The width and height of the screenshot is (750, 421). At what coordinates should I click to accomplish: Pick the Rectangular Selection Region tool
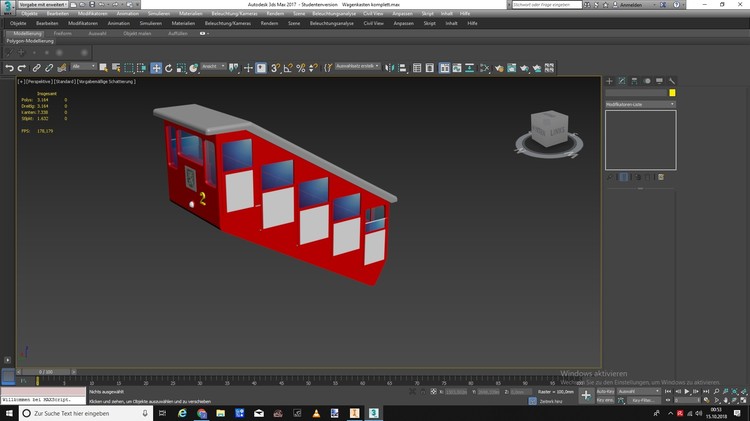[x=129, y=68]
